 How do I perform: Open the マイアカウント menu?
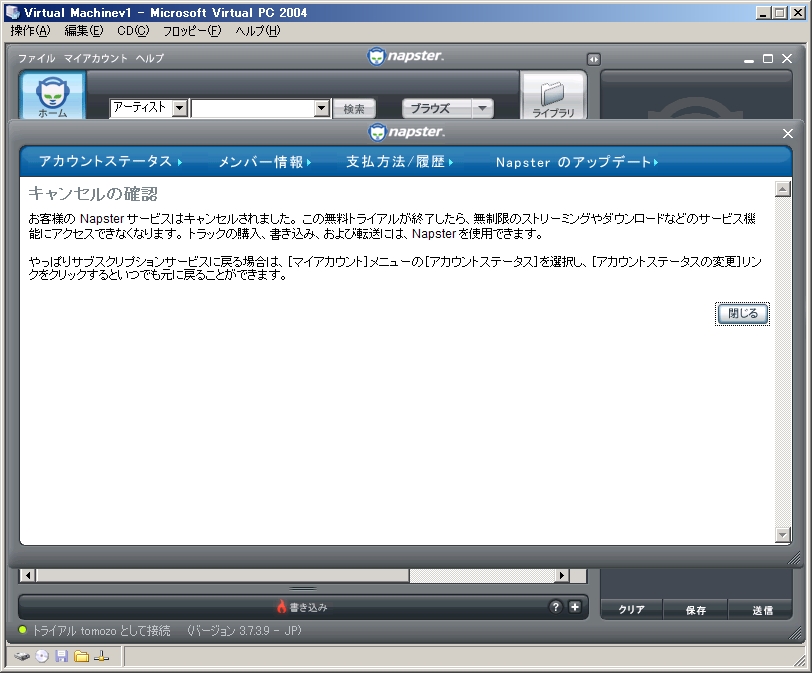coord(95,58)
